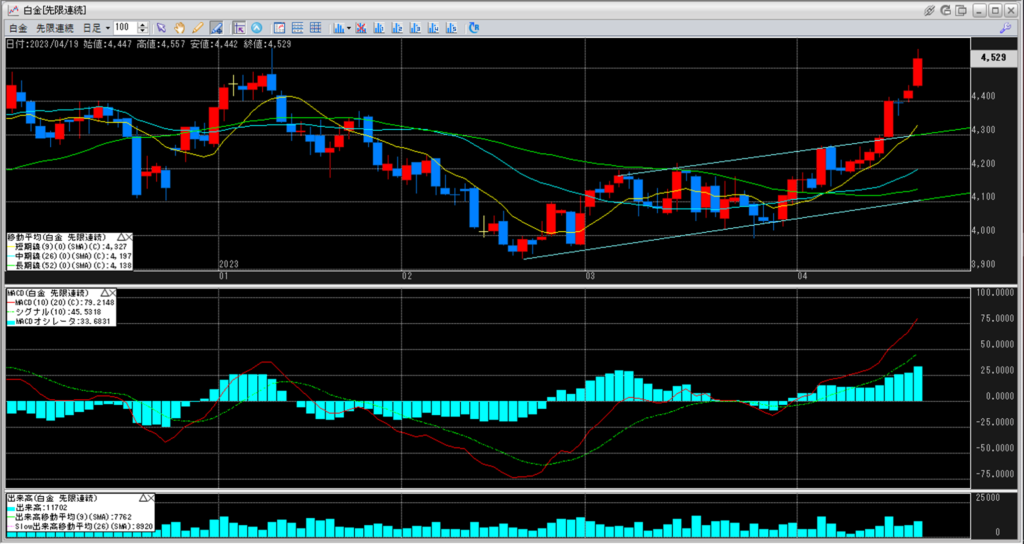Select the arrow pointer cursor tool

(161, 28)
